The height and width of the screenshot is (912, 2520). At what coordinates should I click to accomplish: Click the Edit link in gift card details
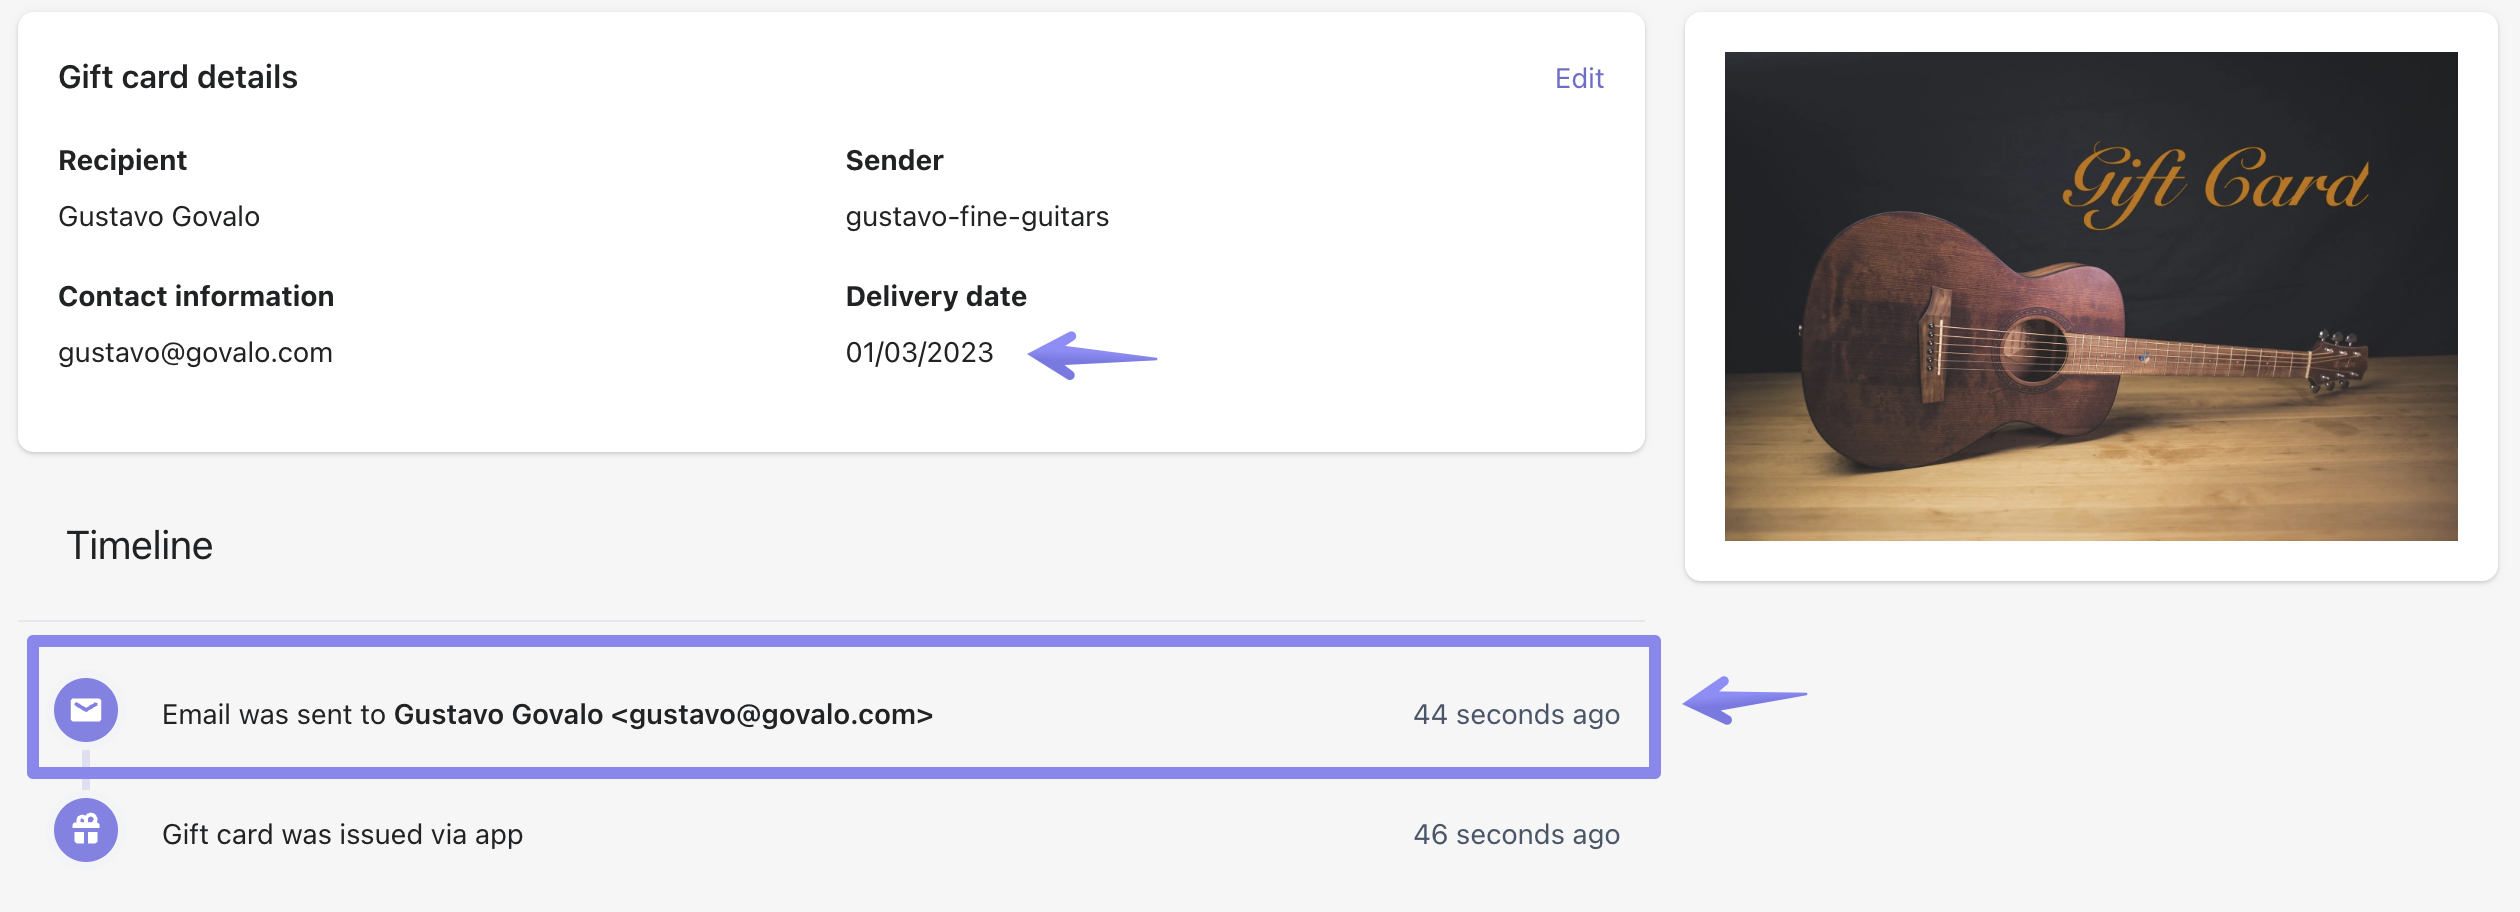(x=1578, y=78)
